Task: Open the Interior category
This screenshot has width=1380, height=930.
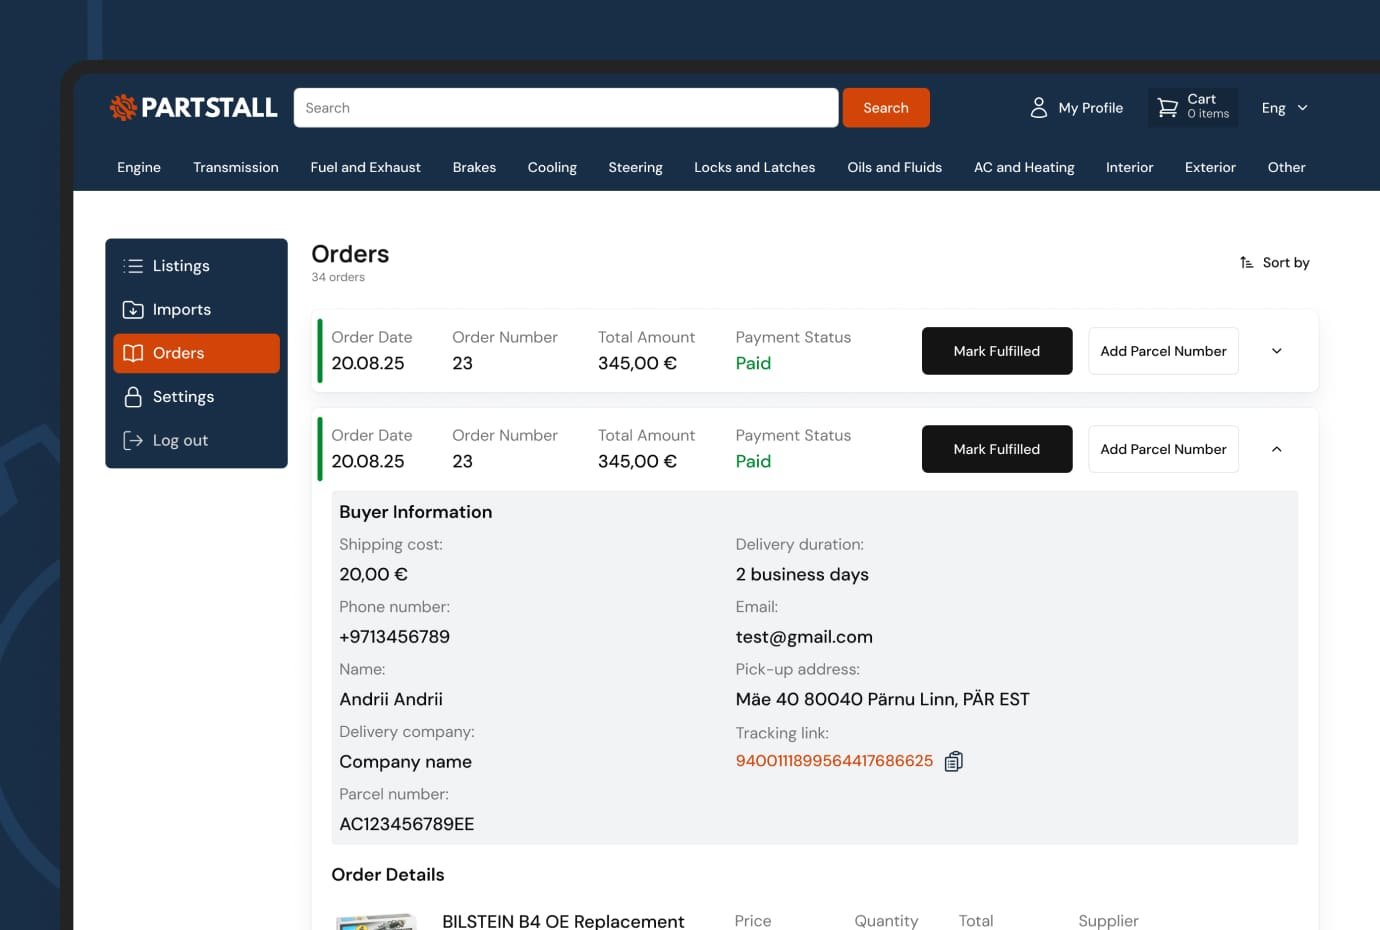Action: [1130, 167]
